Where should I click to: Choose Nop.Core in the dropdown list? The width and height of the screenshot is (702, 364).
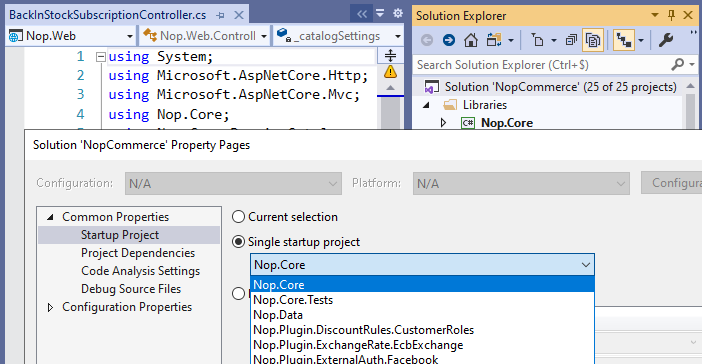(x=423, y=285)
